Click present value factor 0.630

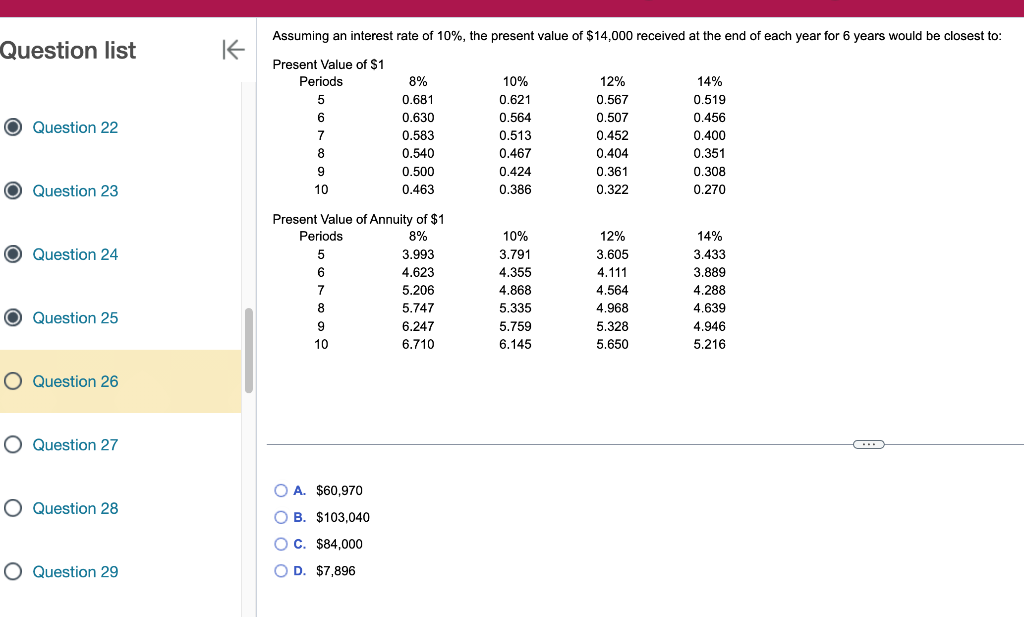(x=418, y=118)
